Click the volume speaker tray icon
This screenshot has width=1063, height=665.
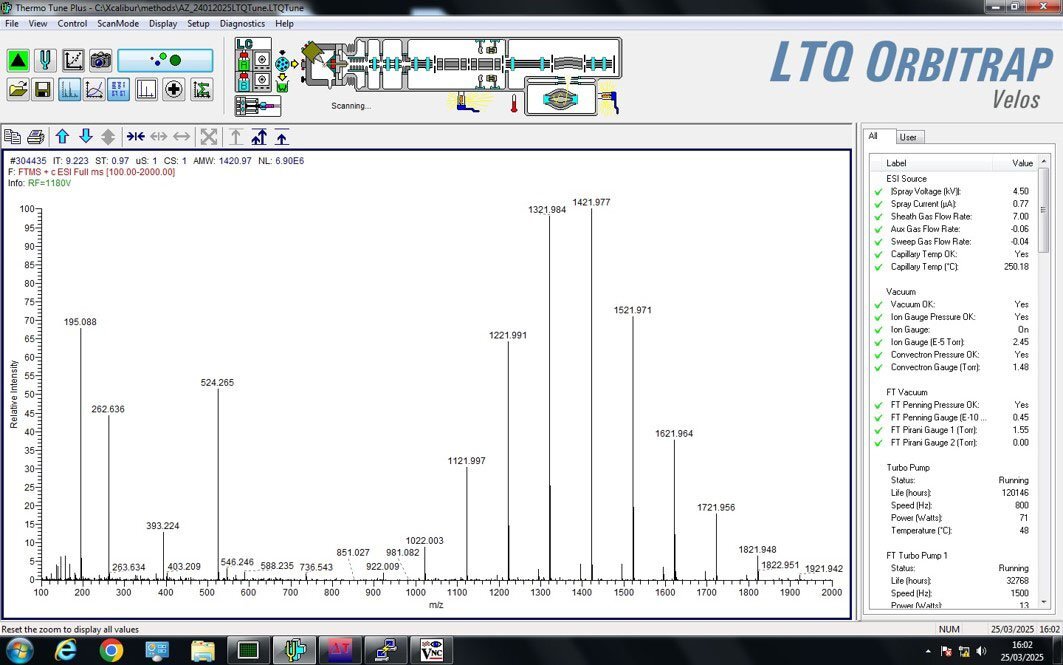point(981,651)
